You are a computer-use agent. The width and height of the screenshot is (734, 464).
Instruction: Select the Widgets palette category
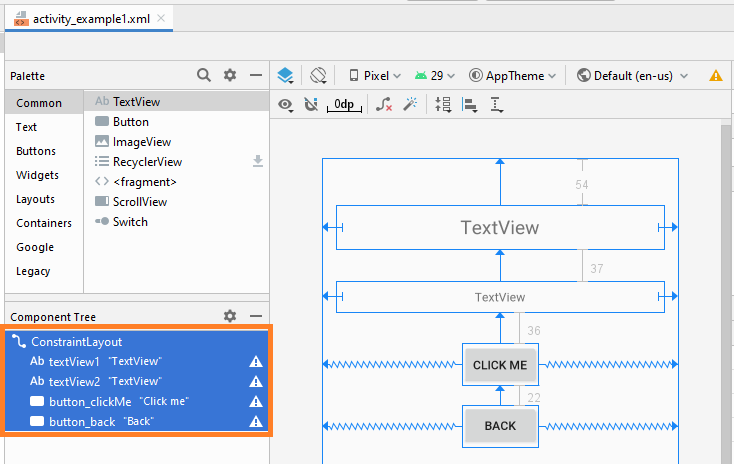tap(44, 175)
